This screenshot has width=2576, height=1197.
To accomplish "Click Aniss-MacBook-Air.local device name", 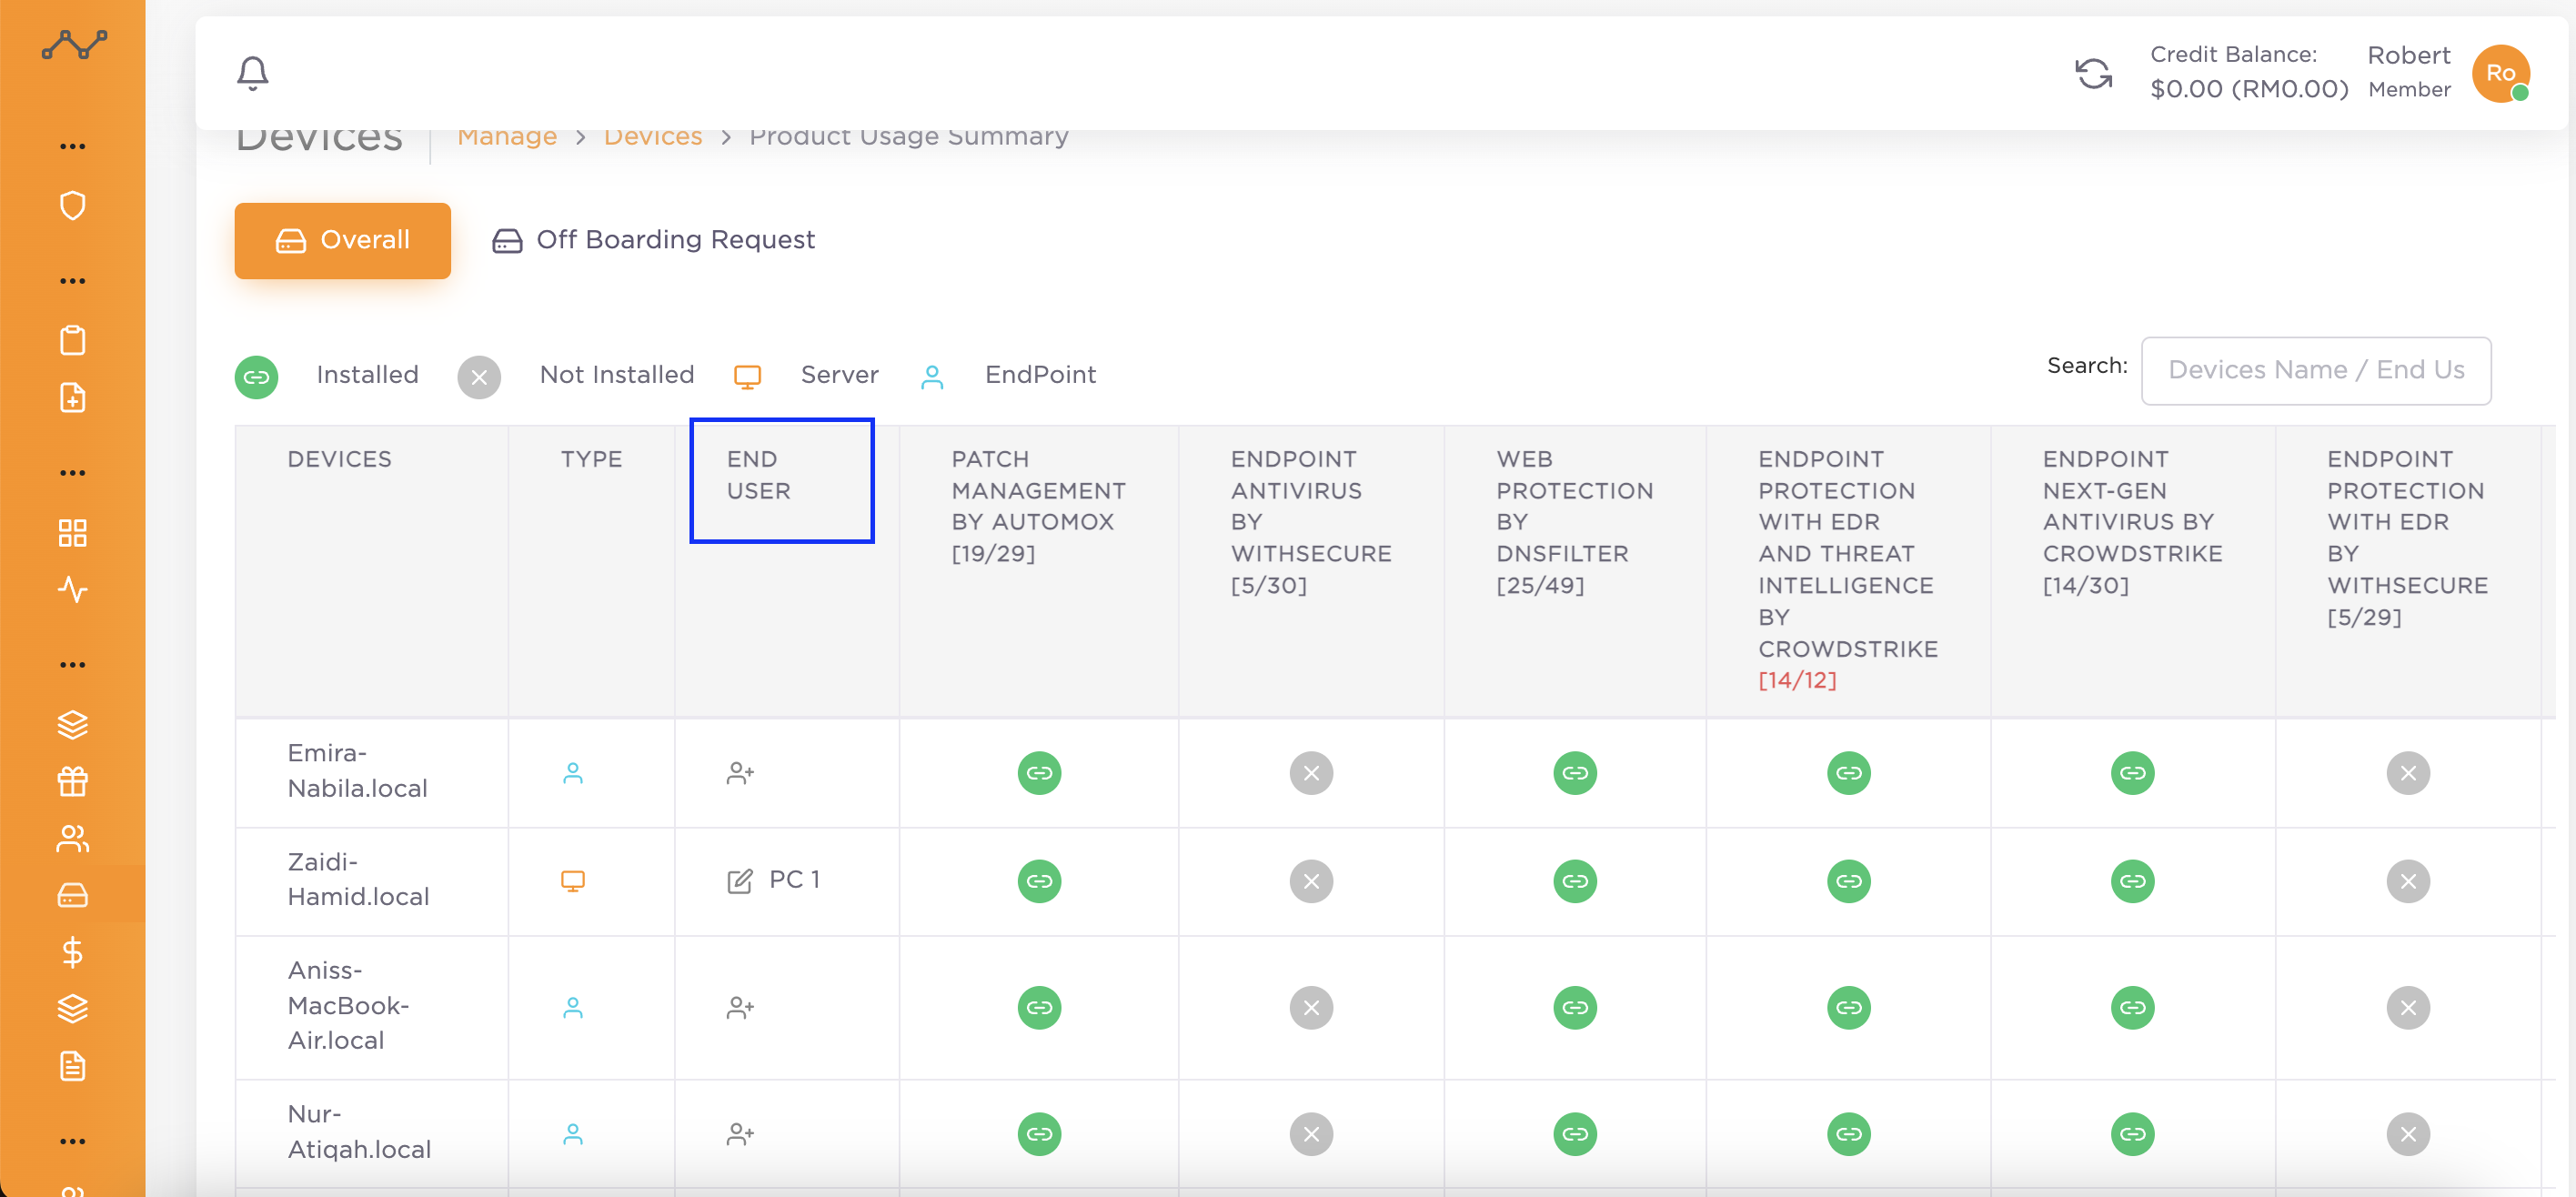I will [348, 1006].
